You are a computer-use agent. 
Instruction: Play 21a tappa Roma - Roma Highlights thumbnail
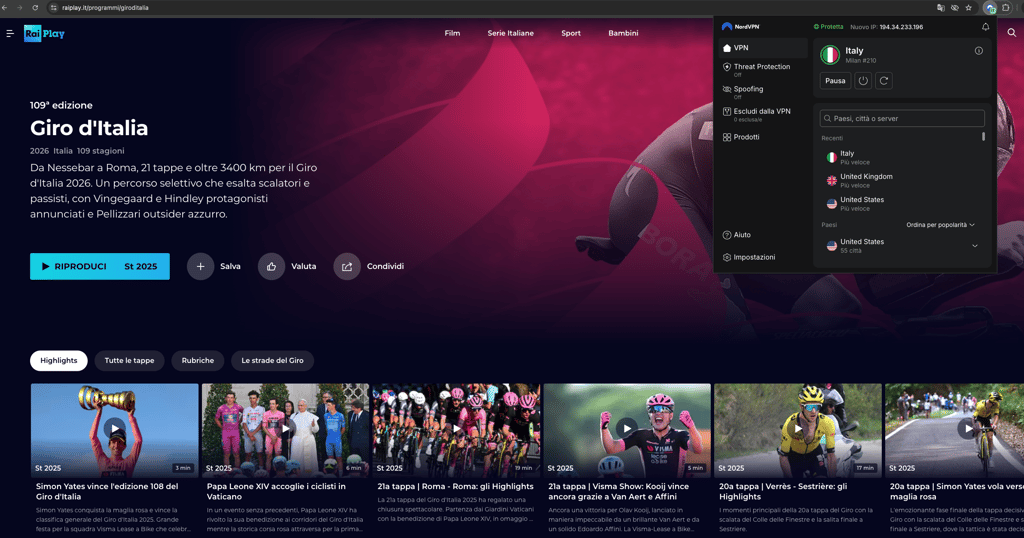[x=456, y=429]
